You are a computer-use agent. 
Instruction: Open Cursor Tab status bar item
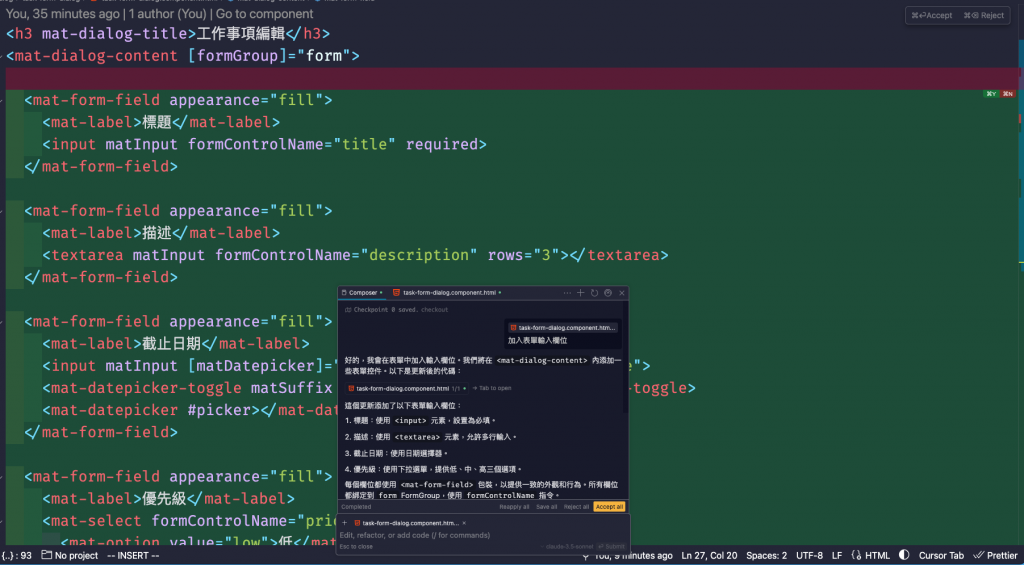(941, 556)
